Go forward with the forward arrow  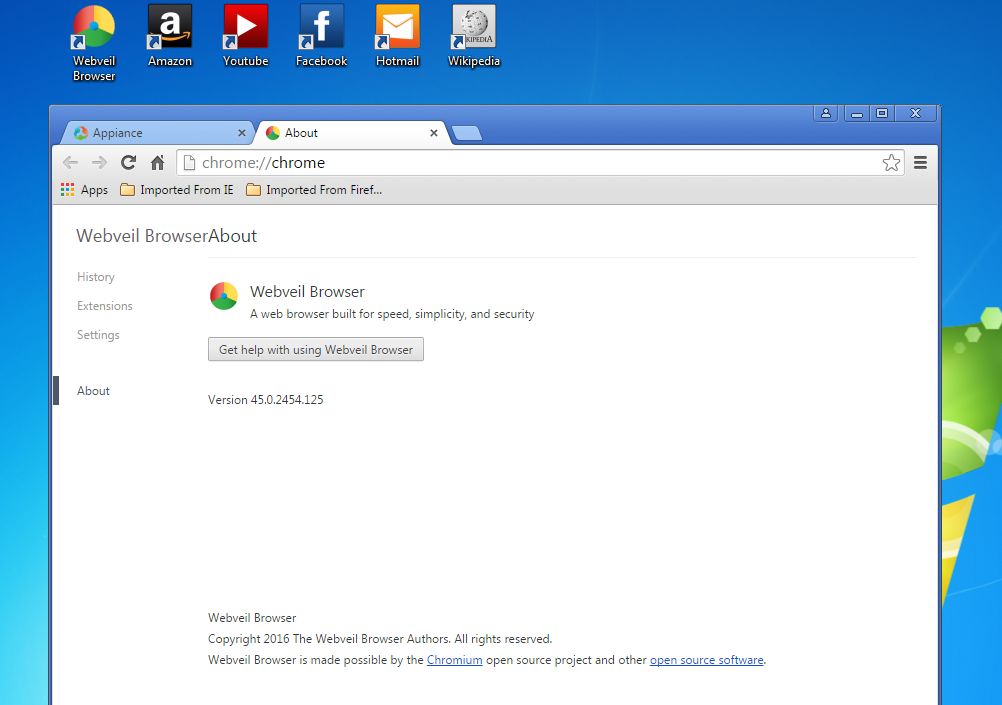coord(99,162)
